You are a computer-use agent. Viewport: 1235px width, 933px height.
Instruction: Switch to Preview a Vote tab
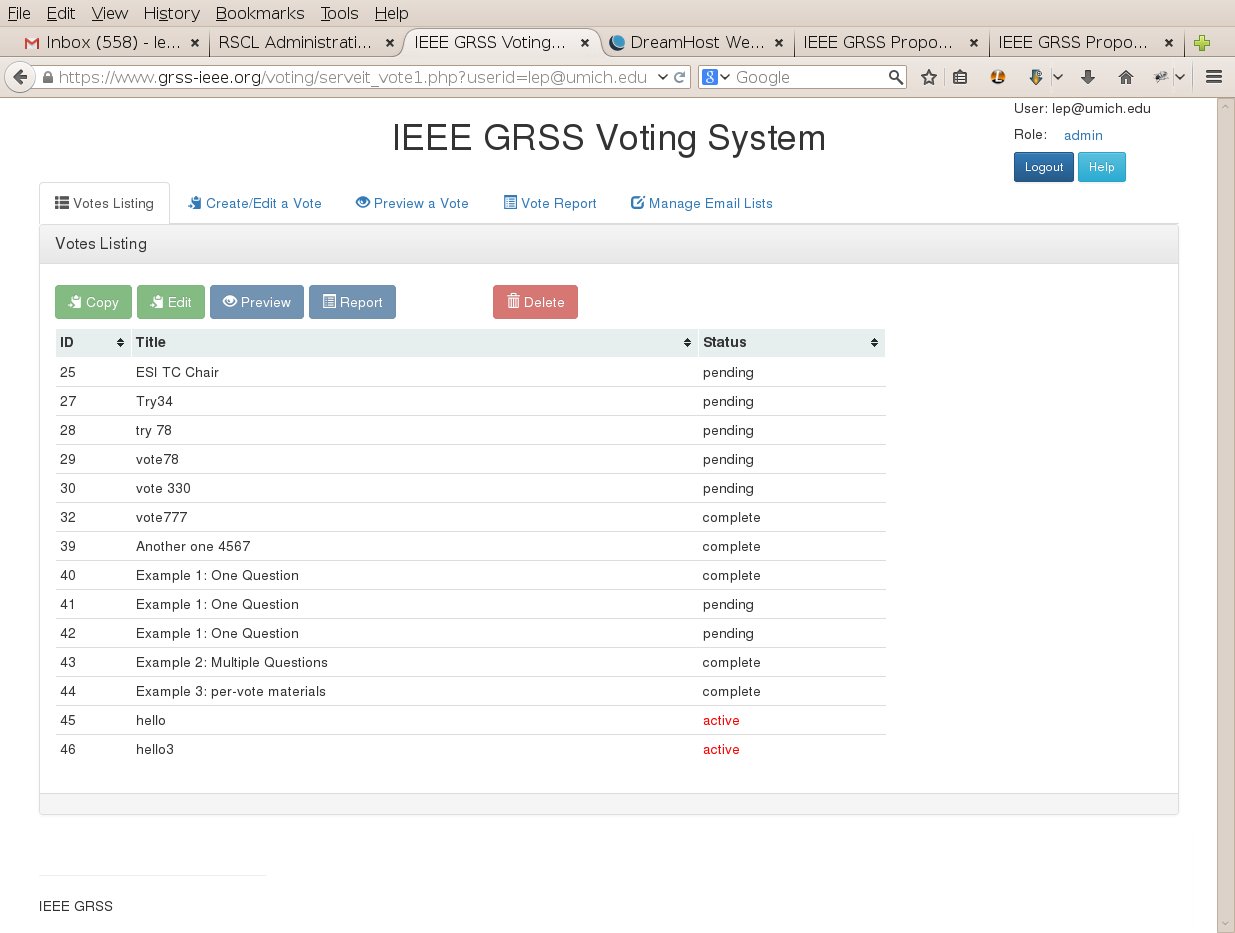(412, 203)
